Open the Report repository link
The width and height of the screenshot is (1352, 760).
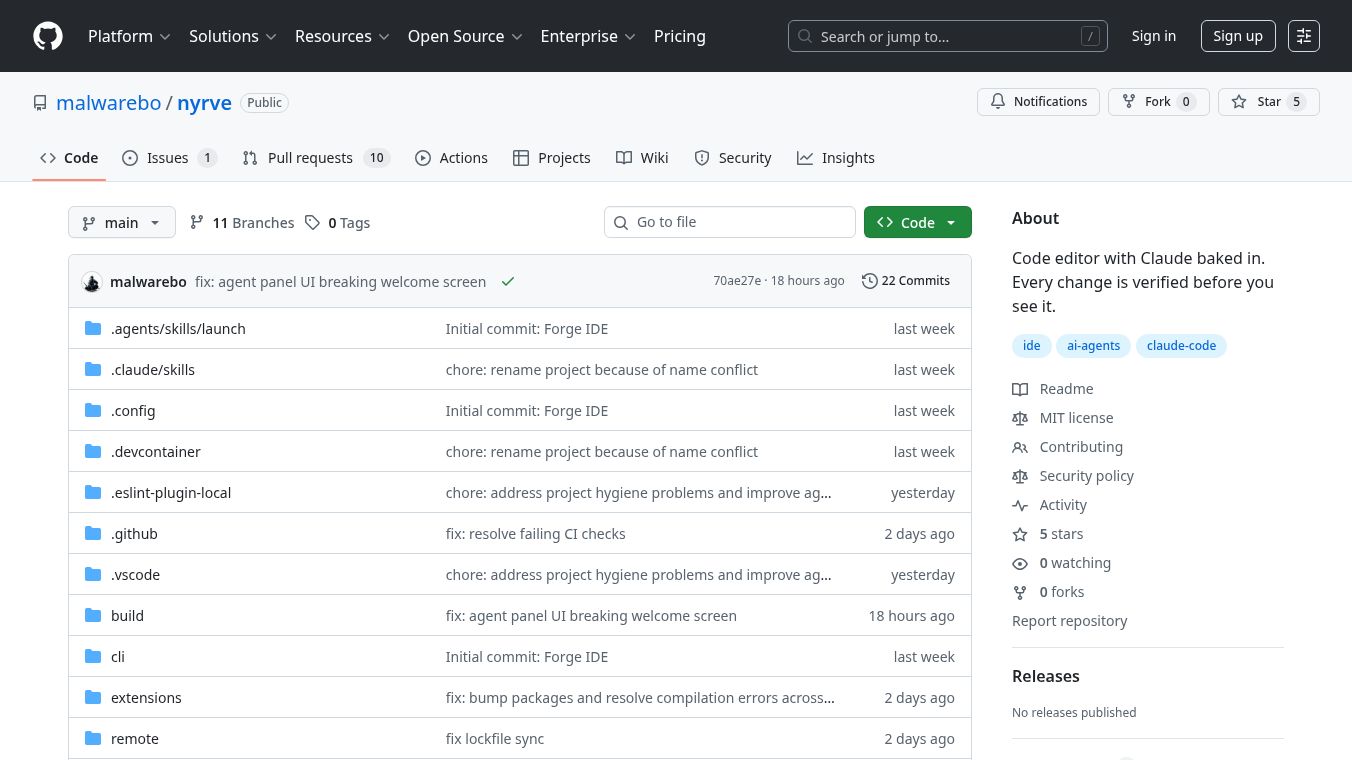coord(1069,621)
